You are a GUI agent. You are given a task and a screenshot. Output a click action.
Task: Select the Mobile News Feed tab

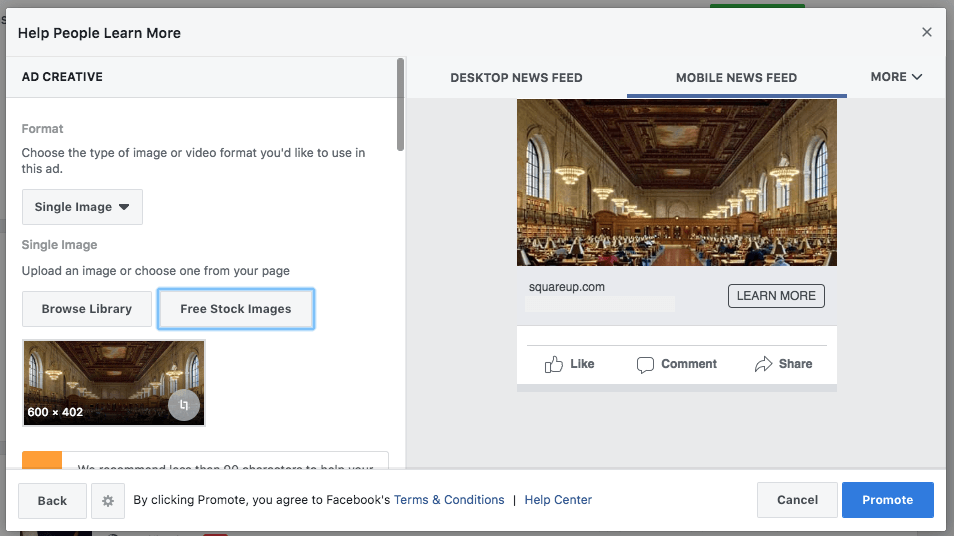click(736, 78)
